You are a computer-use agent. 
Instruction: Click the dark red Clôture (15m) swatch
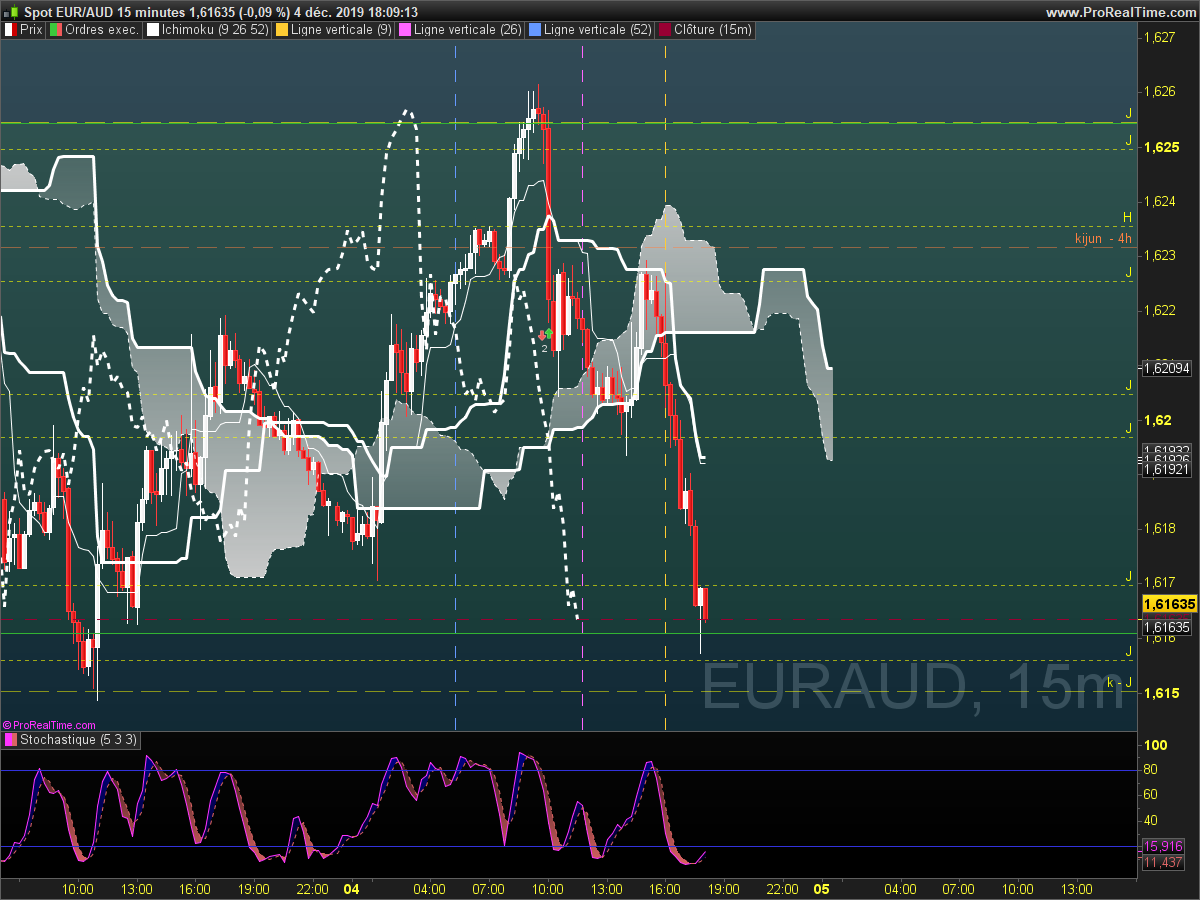[x=664, y=30]
